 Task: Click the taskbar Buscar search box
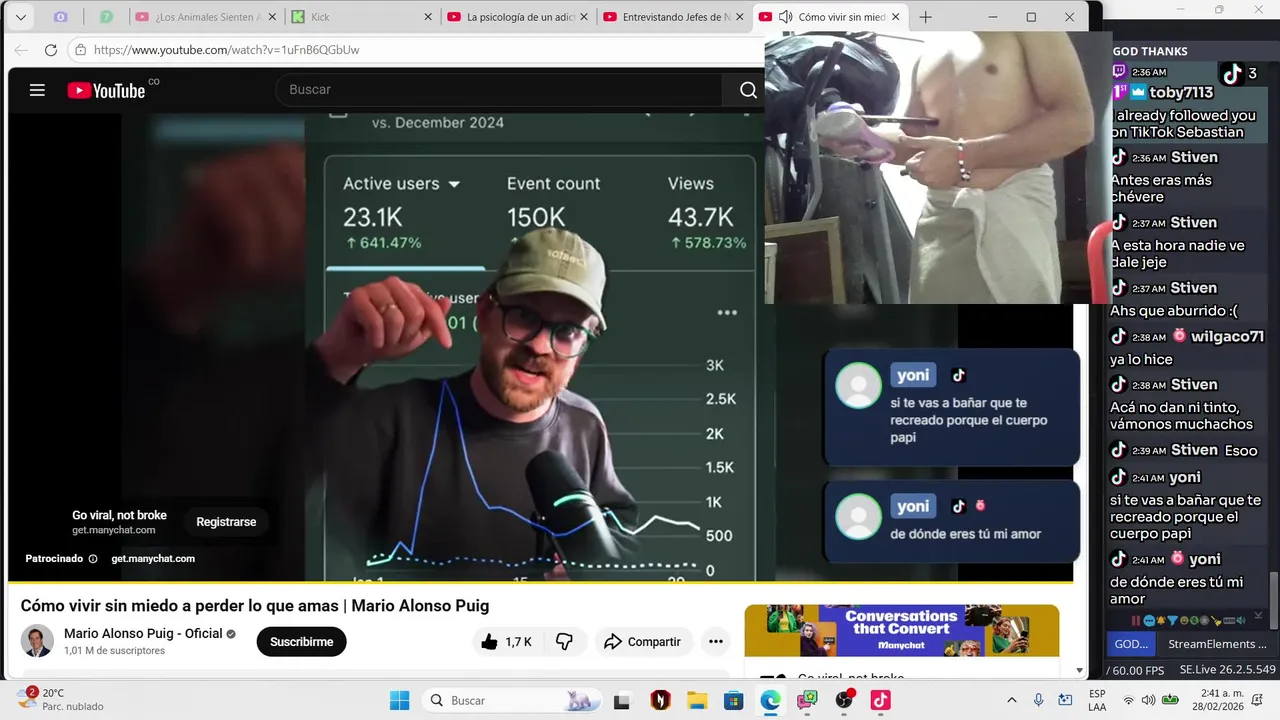513,700
